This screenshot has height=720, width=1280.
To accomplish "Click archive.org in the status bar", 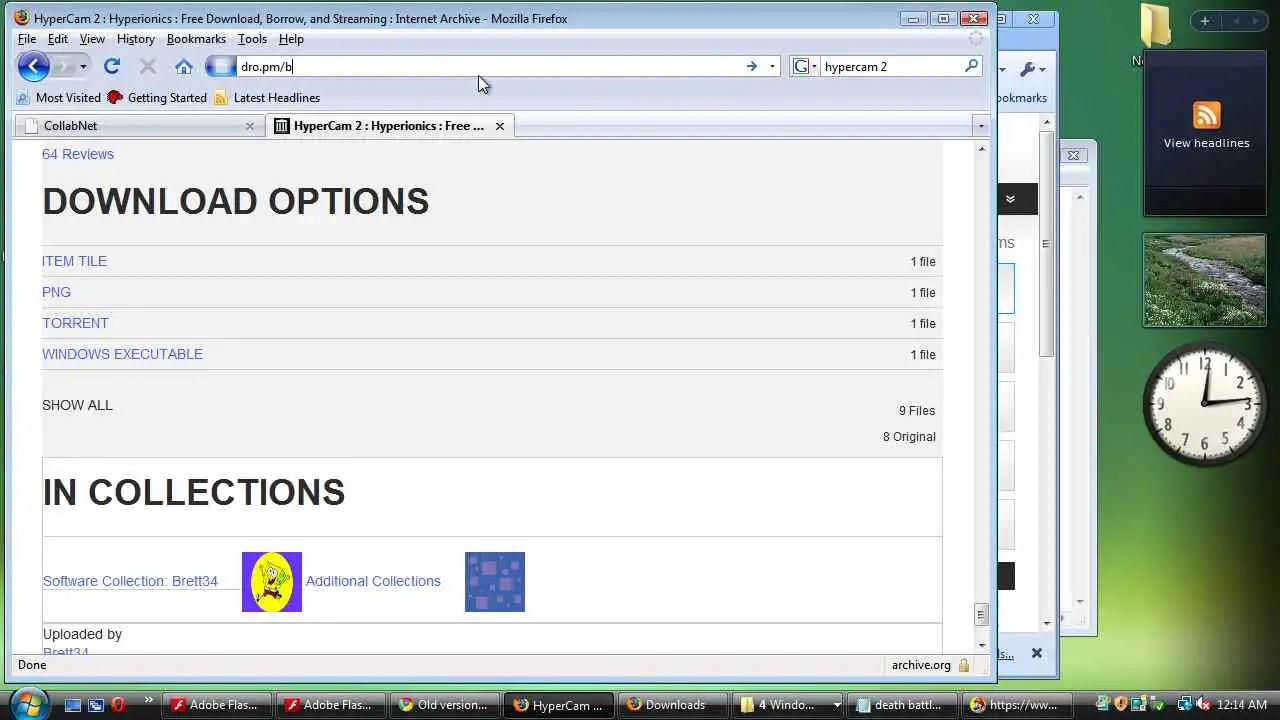I will 921,665.
